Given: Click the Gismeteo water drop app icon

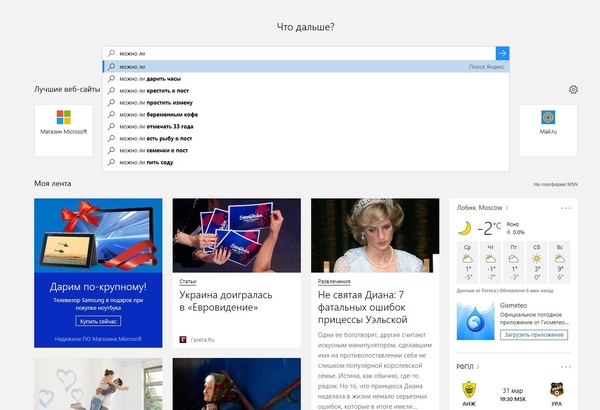Looking at the screenshot, I should [475, 321].
